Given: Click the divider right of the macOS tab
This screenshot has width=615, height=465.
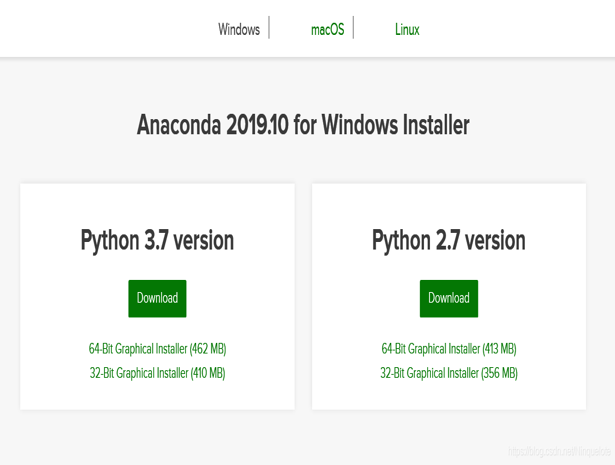Looking at the screenshot, I should coord(353,27).
